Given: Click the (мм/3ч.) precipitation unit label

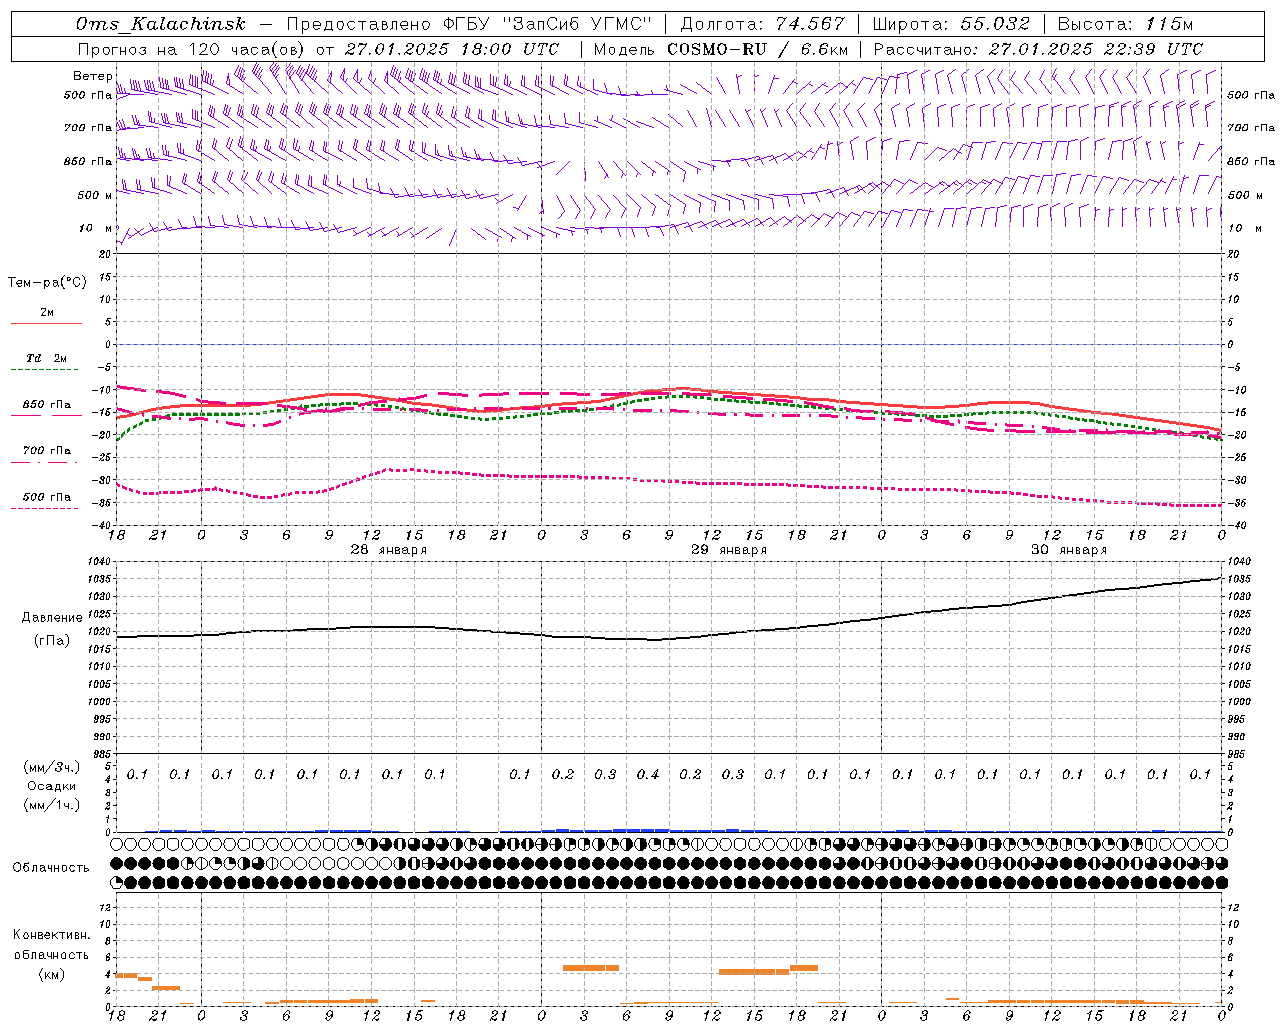Looking at the screenshot, I should (x=52, y=767).
